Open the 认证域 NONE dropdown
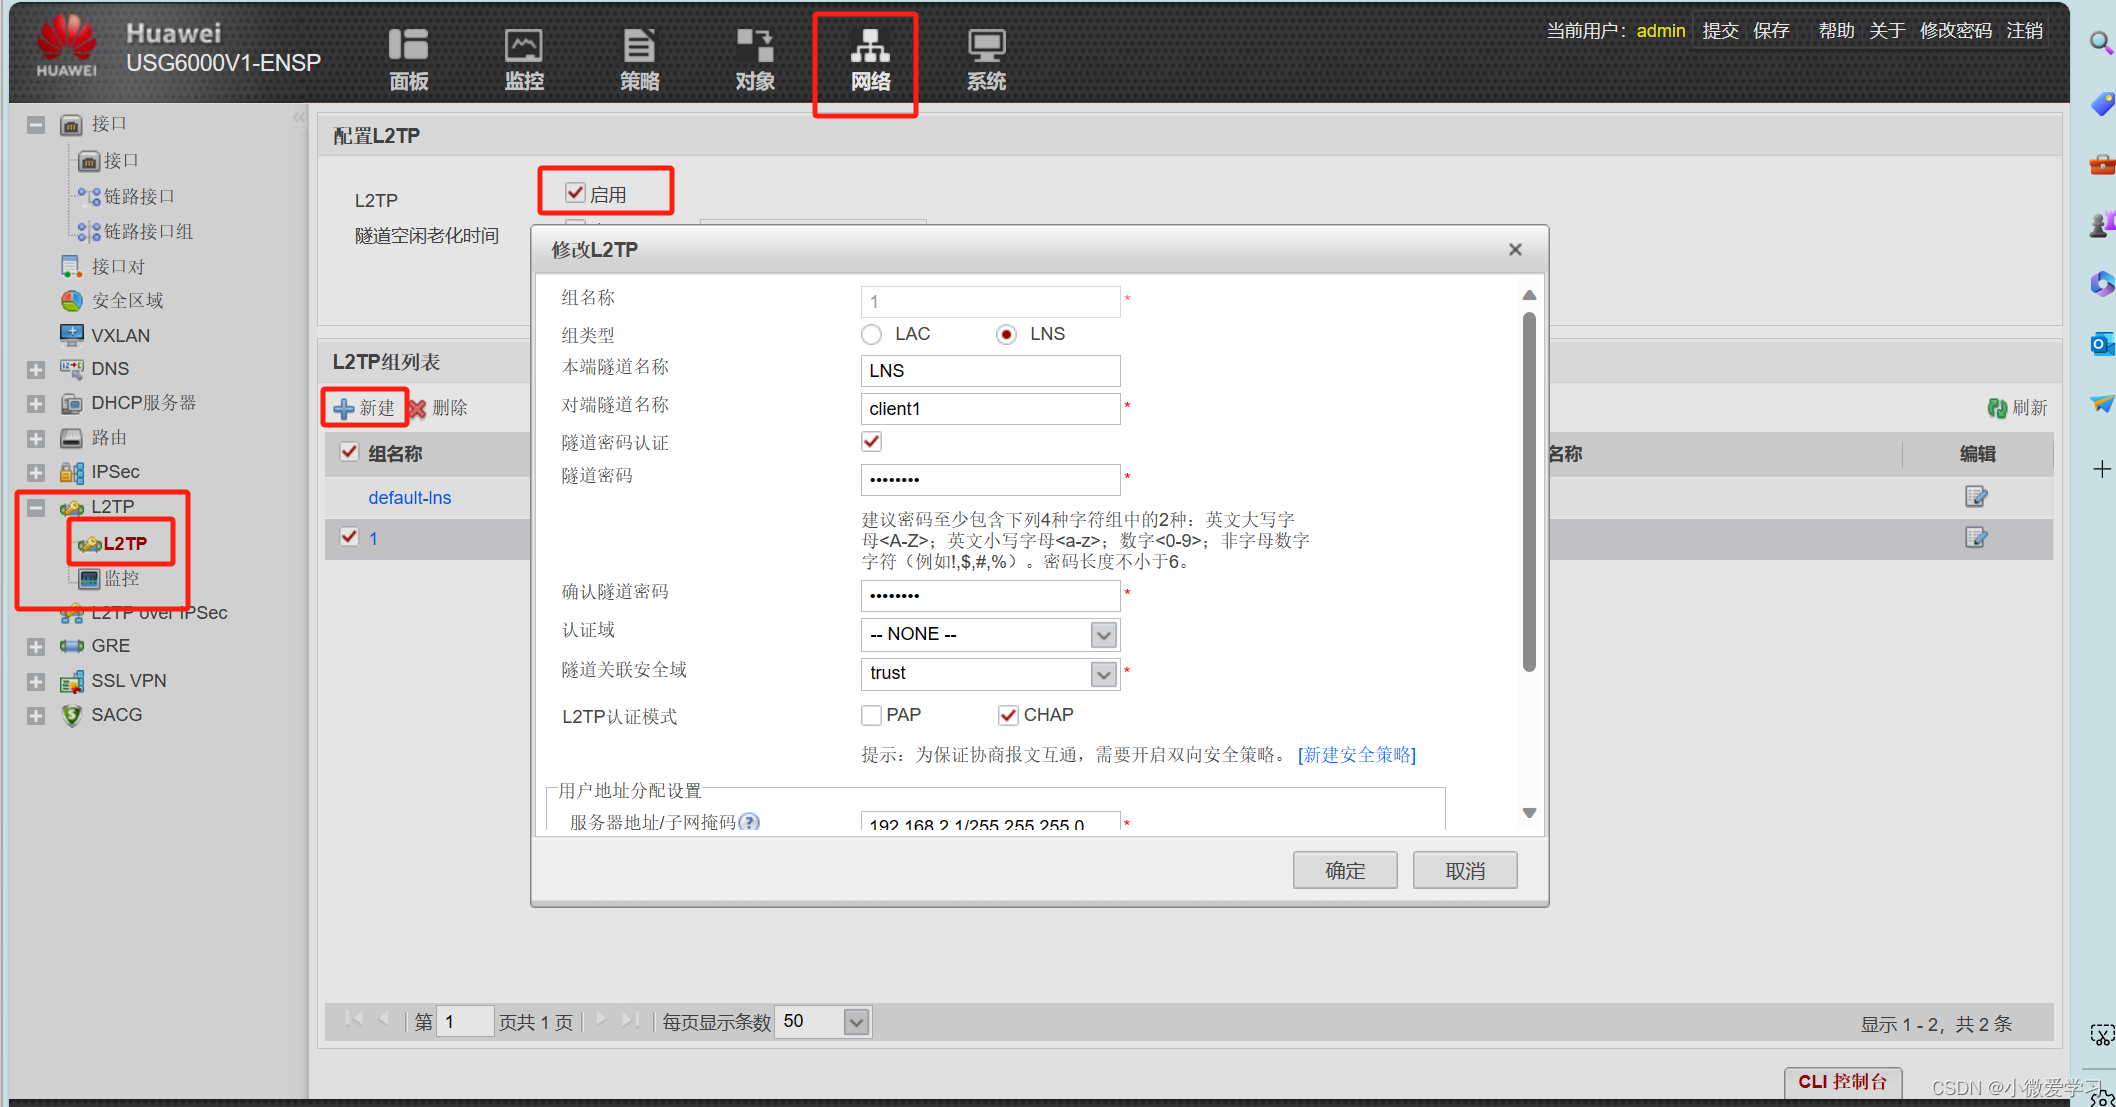 click(1103, 635)
